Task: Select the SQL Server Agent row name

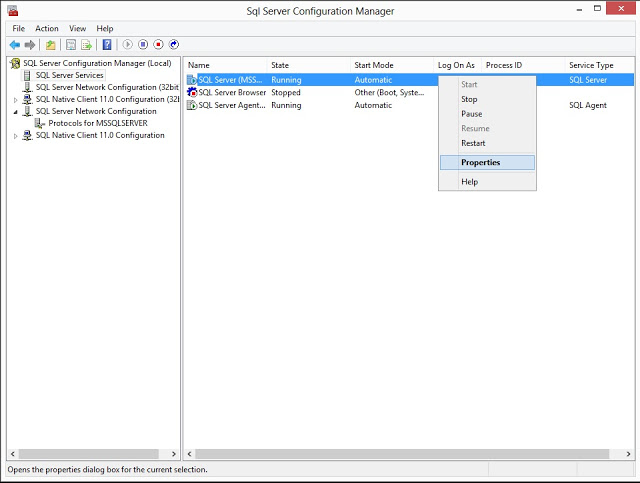Action: tap(232, 105)
